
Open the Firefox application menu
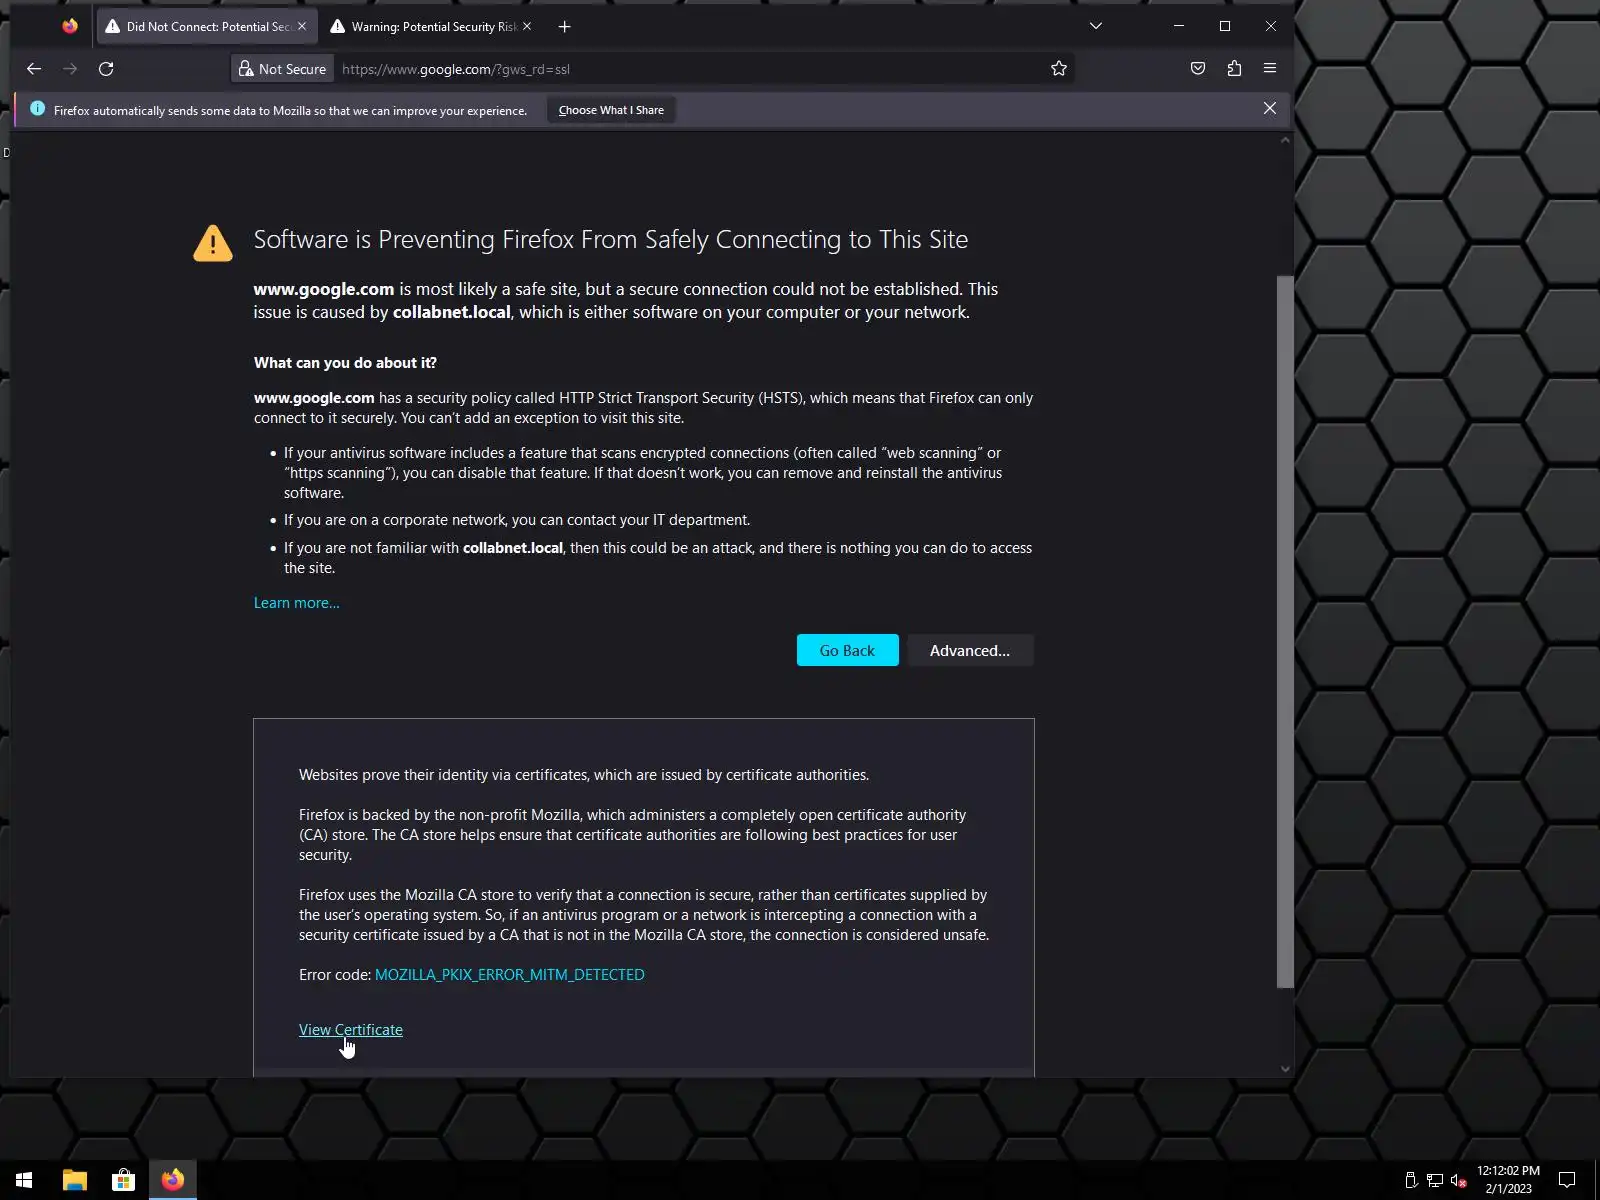click(x=1270, y=69)
